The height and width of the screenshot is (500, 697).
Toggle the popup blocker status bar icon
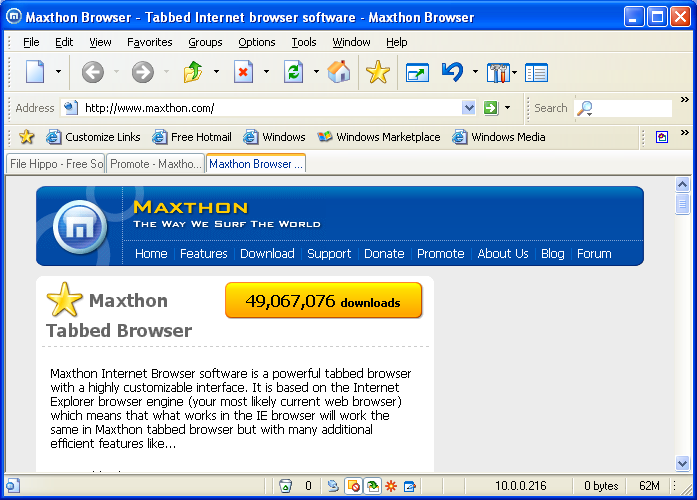(x=353, y=486)
